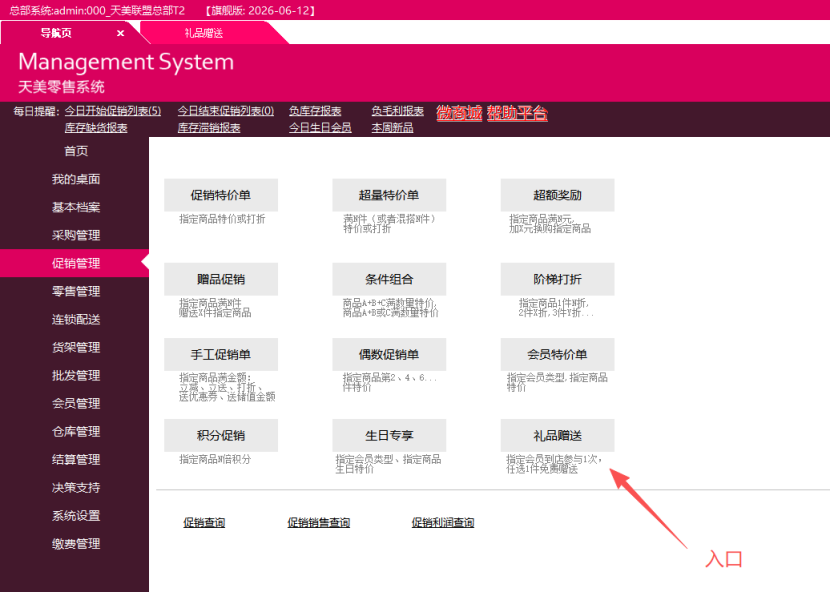Open the 本周新品 link
This screenshot has width=830, height=592.
point(392,128)
